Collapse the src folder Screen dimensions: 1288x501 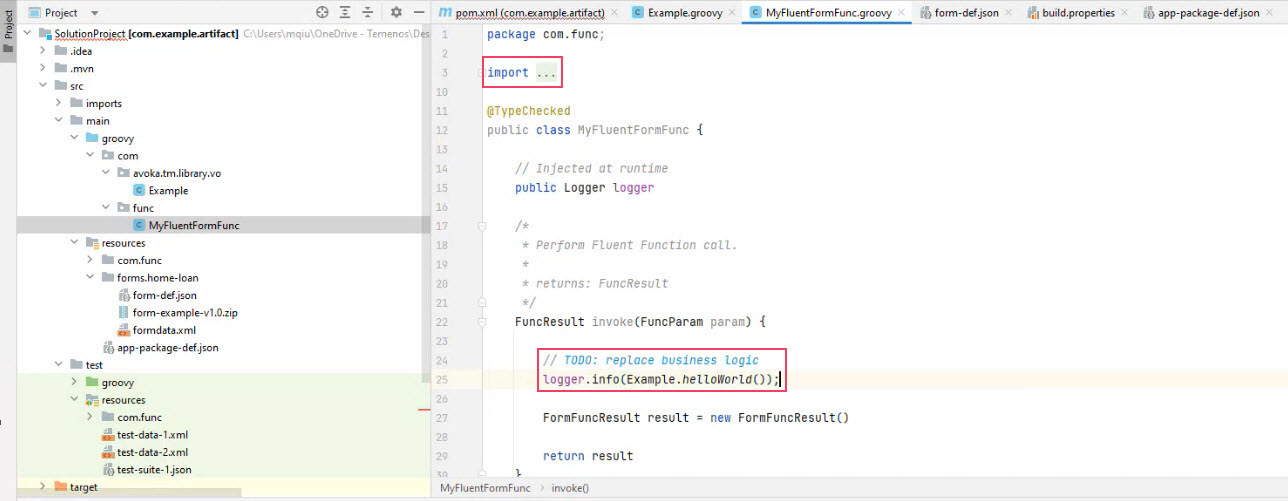click(x=42, y=86)
